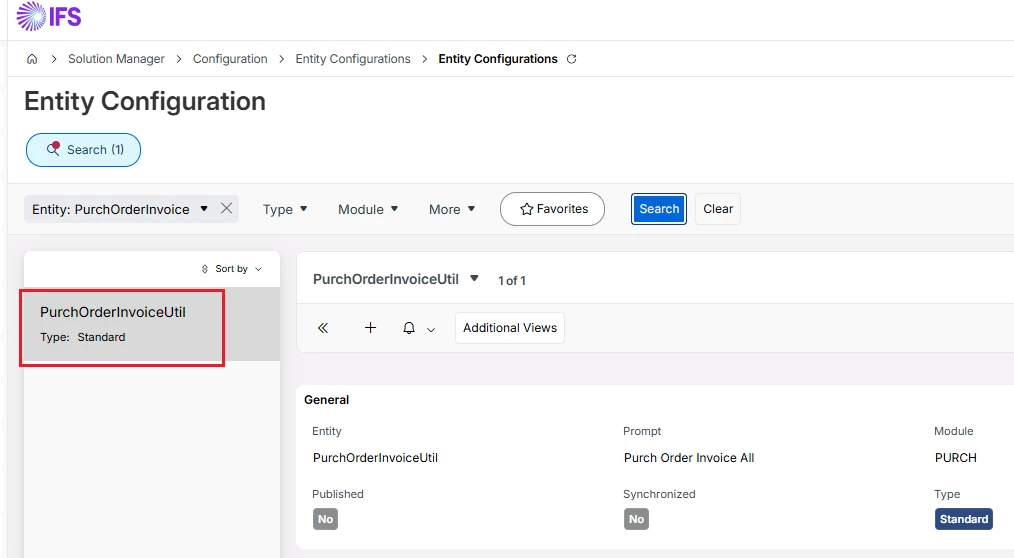Image resolution: width=1014 pixels, height=558 pixels.
Task: Open the Search (1) filter pill
Action: (x=83, y=150)
